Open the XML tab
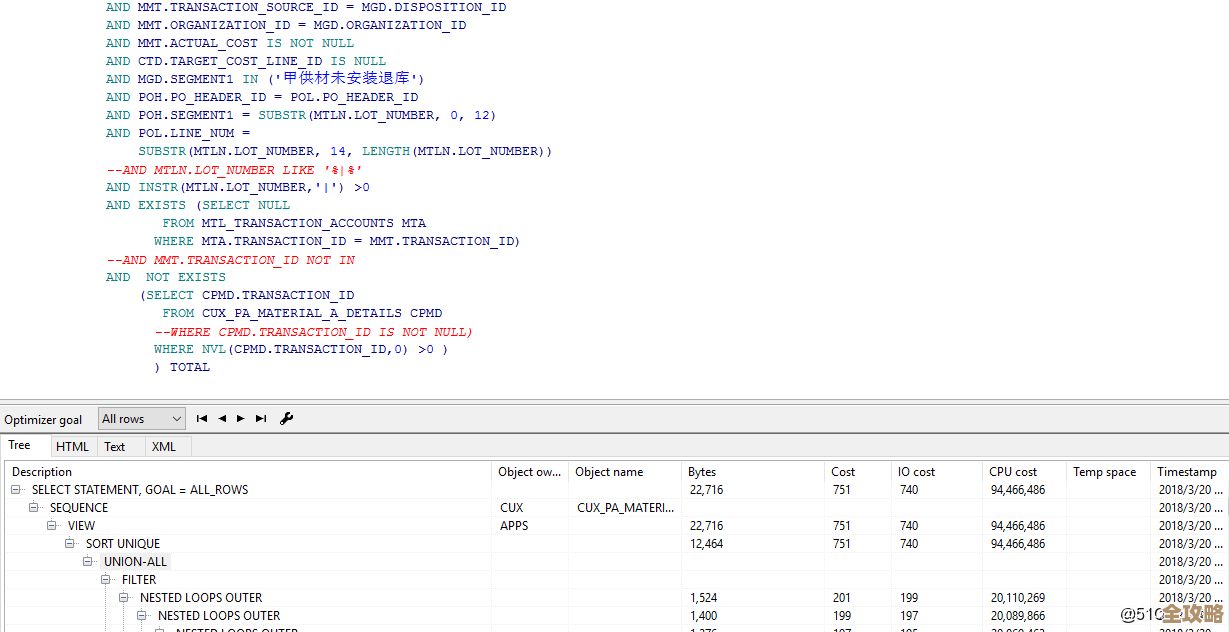Screen dimensions: 1229x632 (x=163, y=447)
